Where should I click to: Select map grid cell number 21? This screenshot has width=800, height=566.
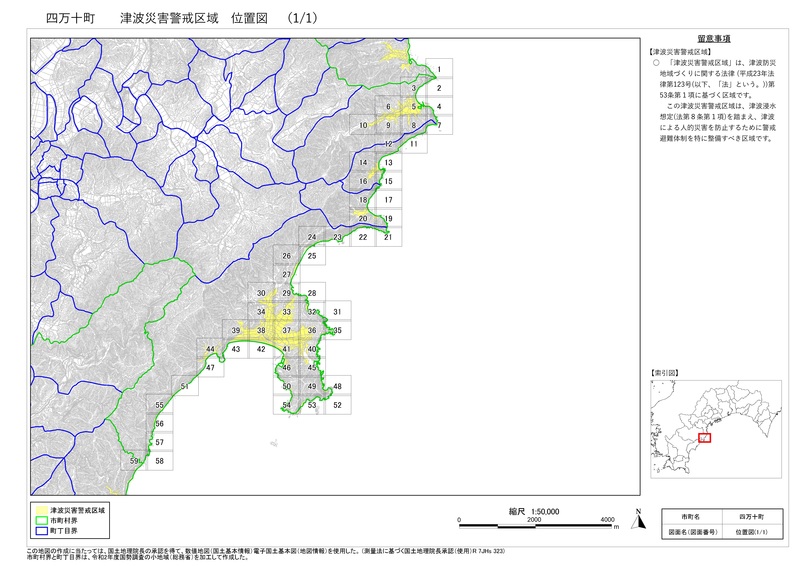pyautogui.click(x=388, y=237)
